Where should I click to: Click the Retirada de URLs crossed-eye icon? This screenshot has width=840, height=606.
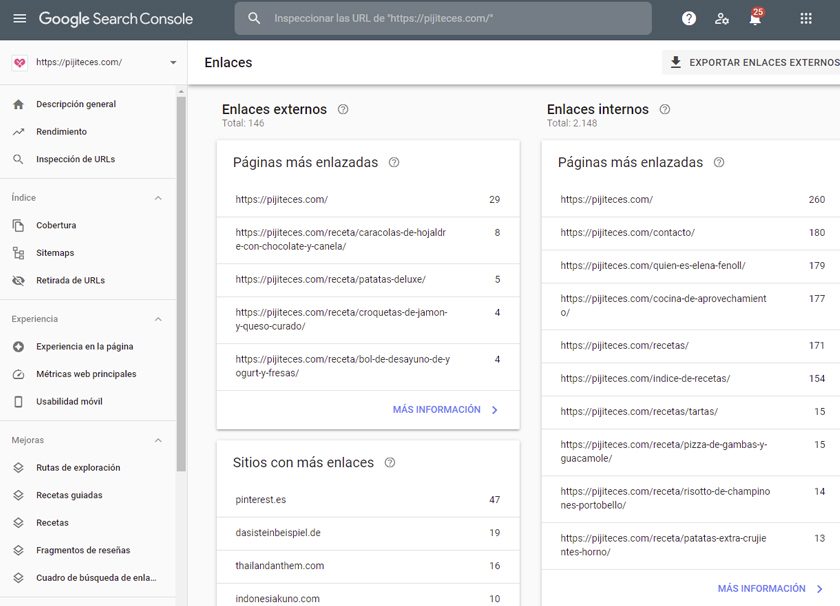pyautogui.click(x=18, y=280)
